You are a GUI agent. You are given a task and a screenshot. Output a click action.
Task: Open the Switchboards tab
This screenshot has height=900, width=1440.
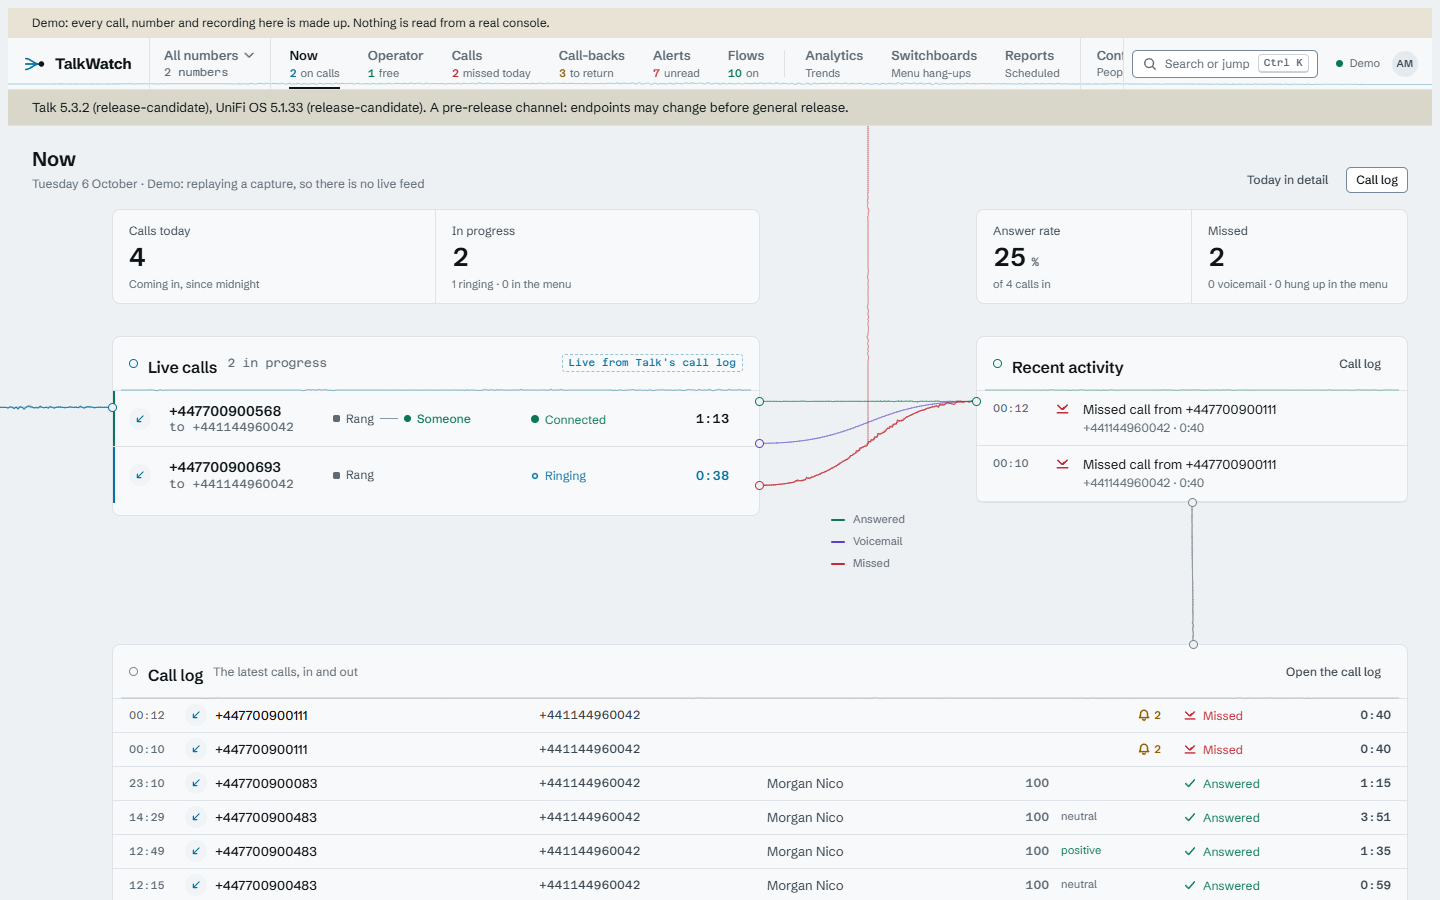934,64
